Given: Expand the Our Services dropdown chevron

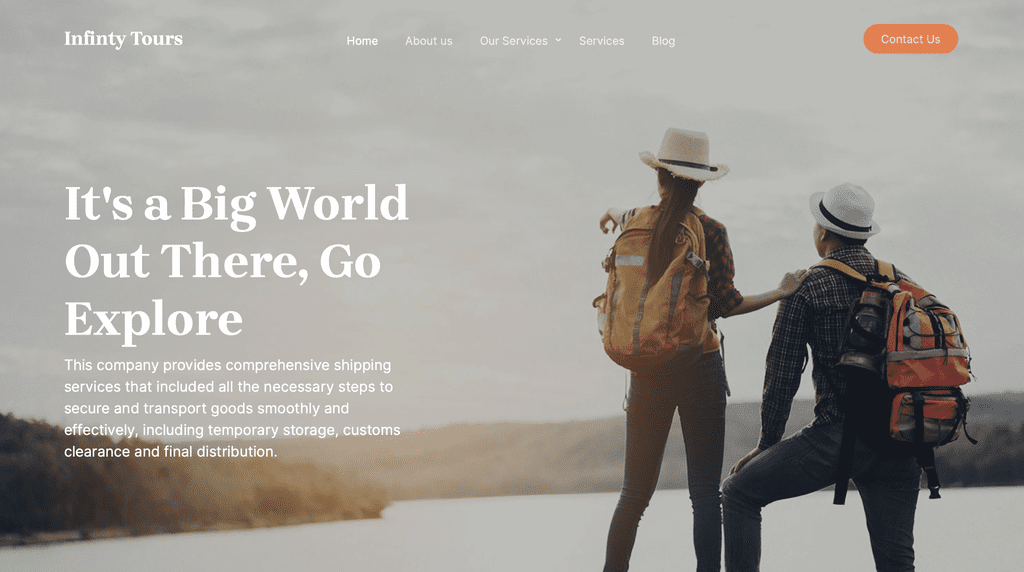Looking at the screenshot, I should [x=558, y=40].
